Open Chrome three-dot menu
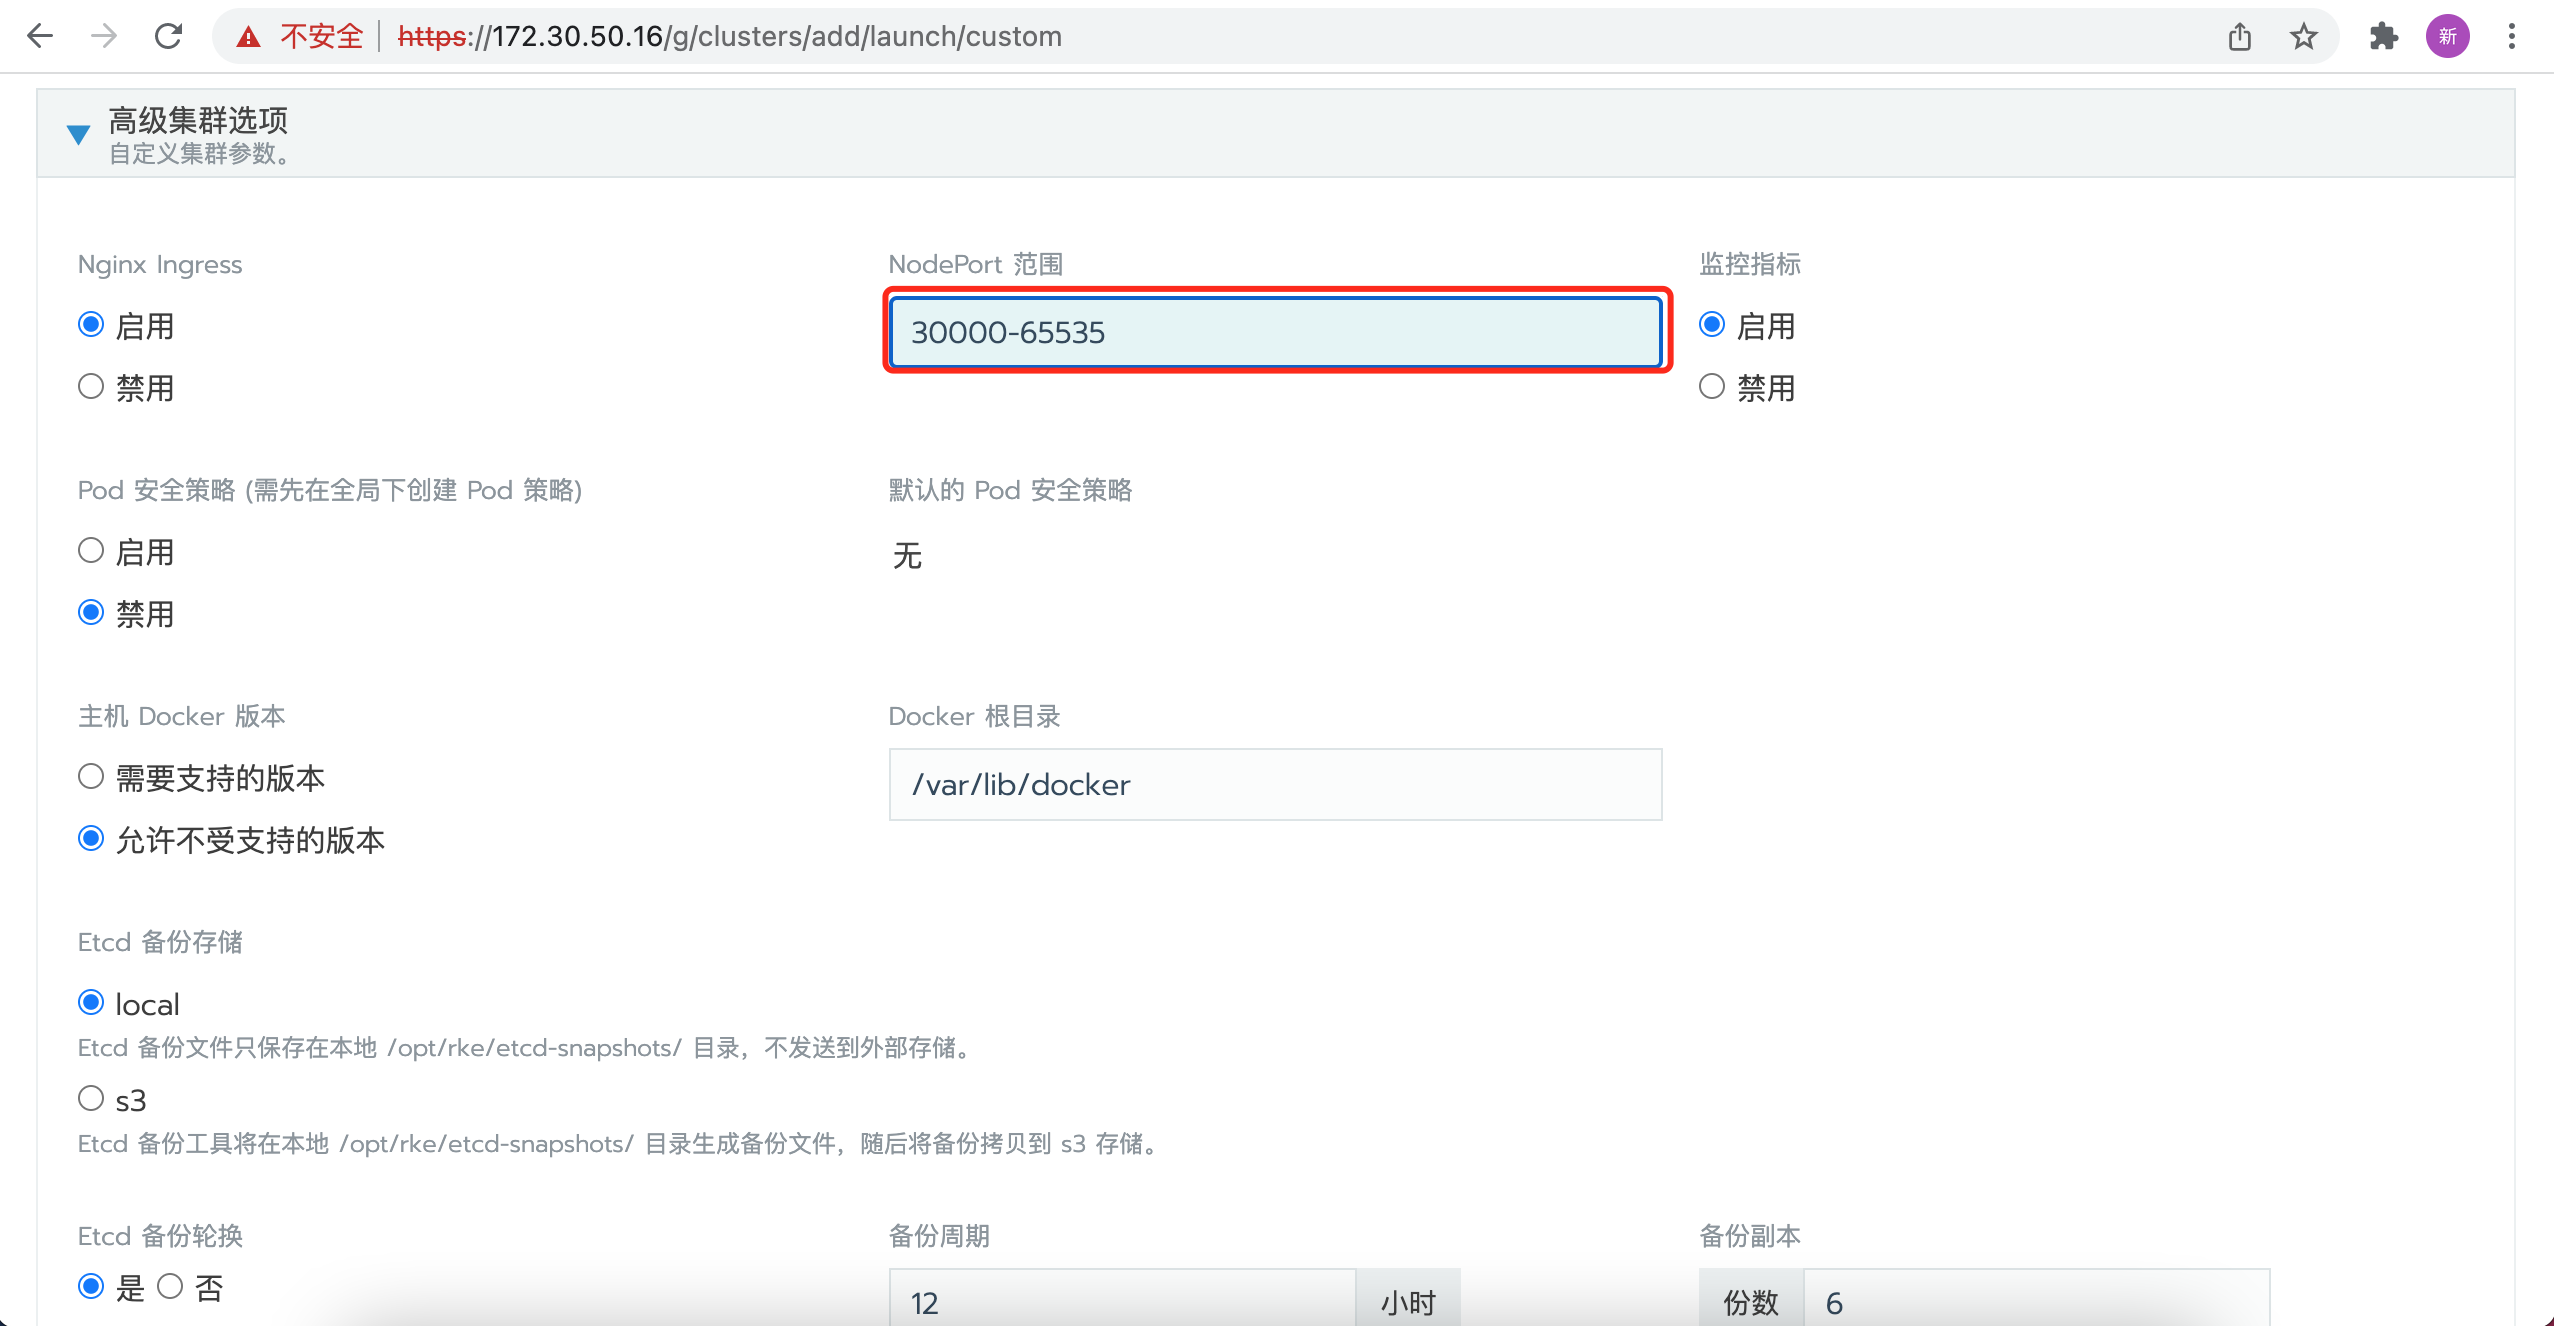The width and height of the screenshot is (2554, 1326). click(x=2512, y=37)
